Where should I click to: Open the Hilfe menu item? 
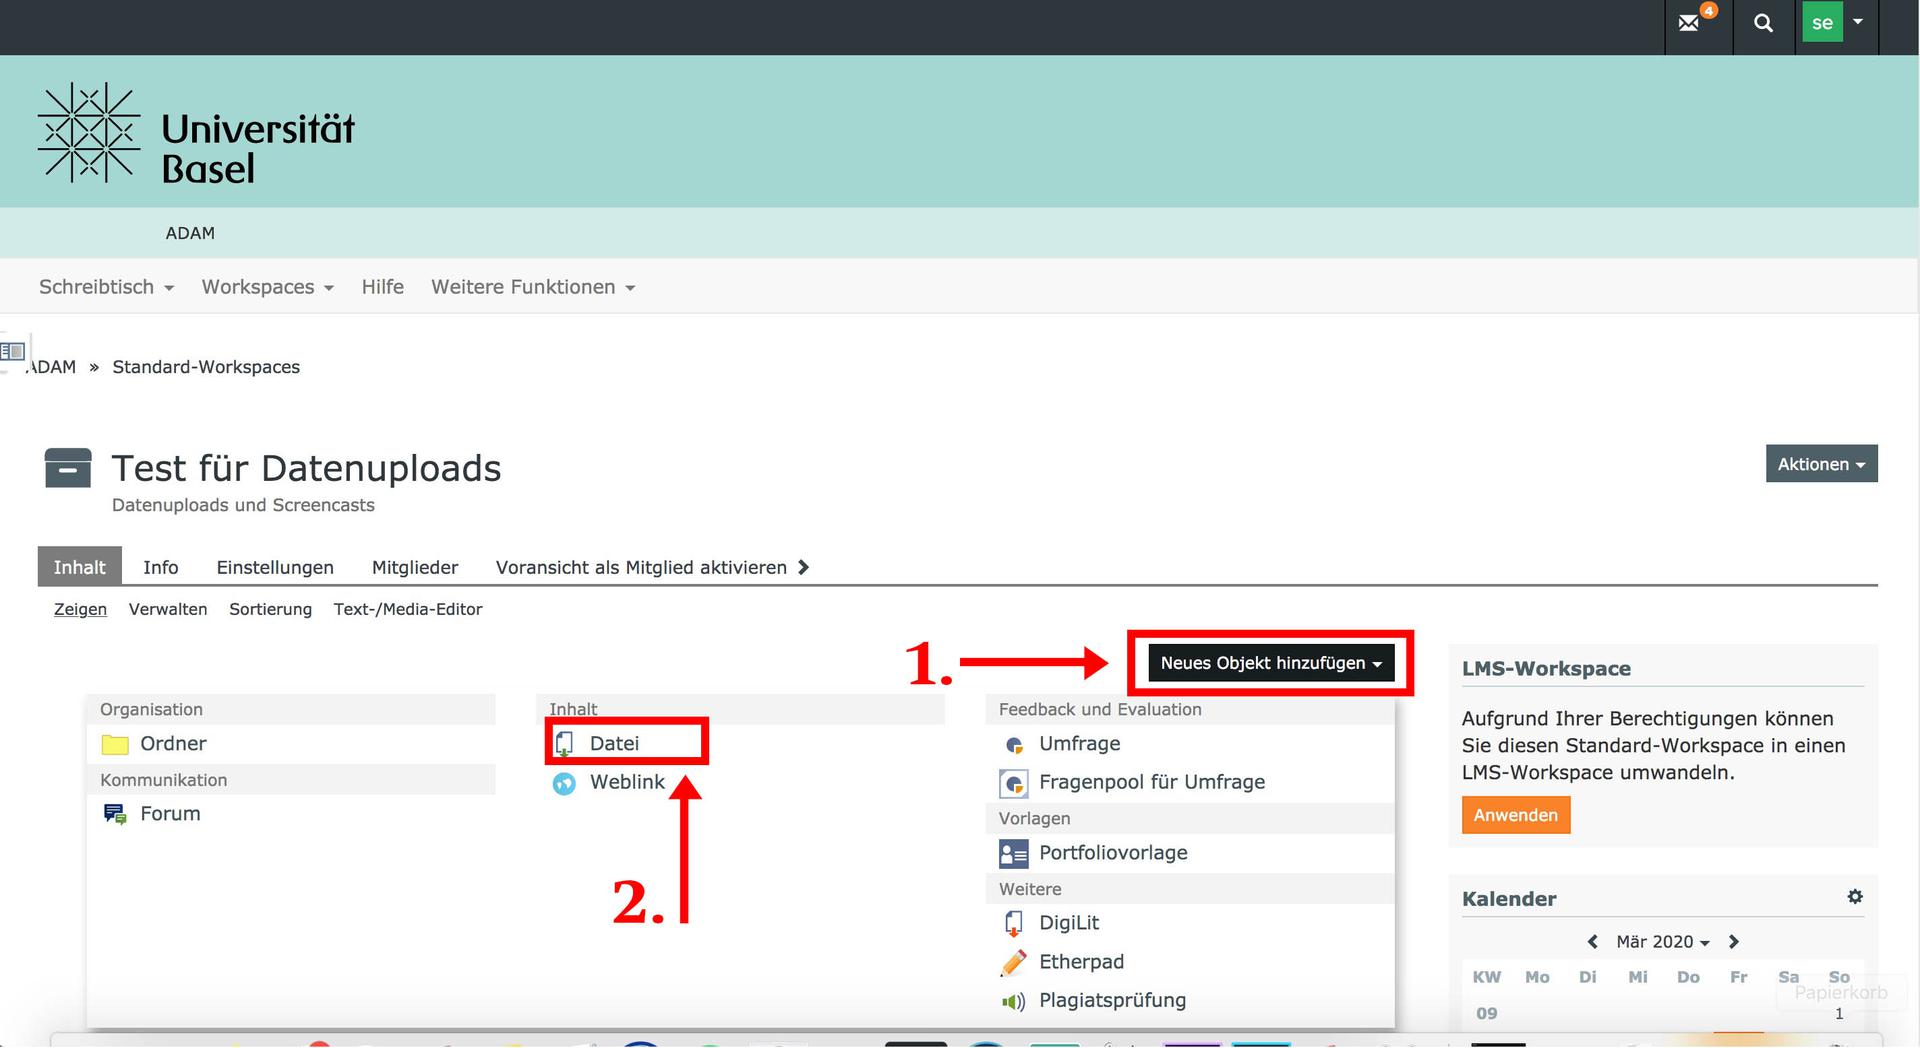[x=382, y=287]
